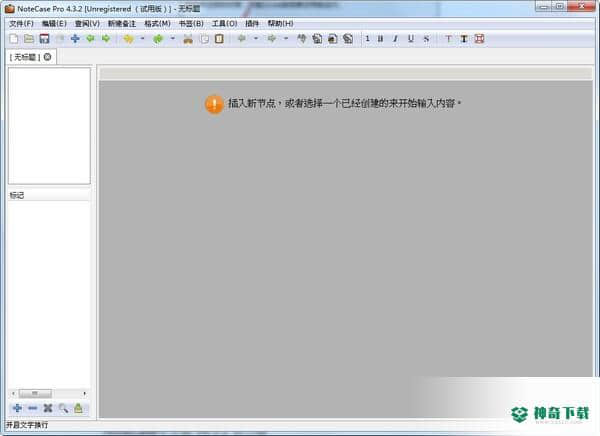This screenshot has height=436, width=600.
Task: Open the forward history dropdown arrow
Action: pyautogui.click(x=286, y=39)
